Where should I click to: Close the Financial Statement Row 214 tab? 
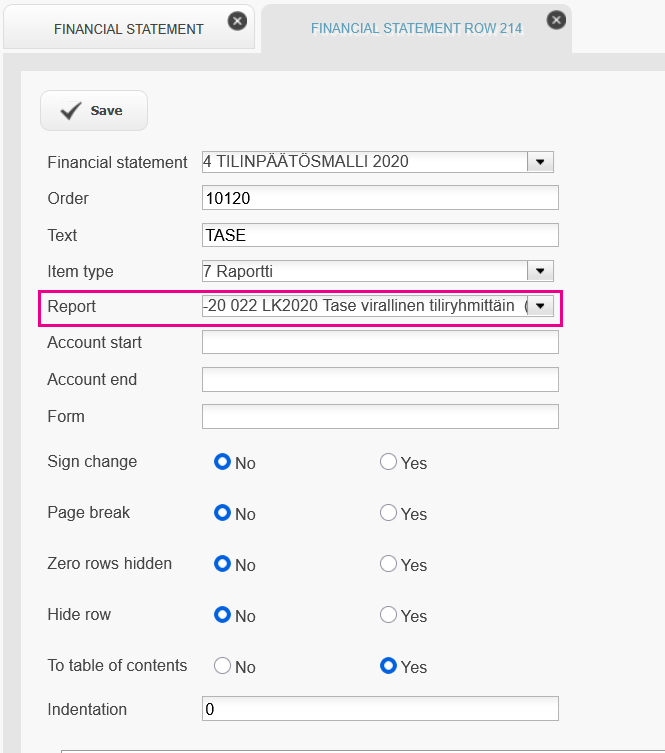(556, 20)
